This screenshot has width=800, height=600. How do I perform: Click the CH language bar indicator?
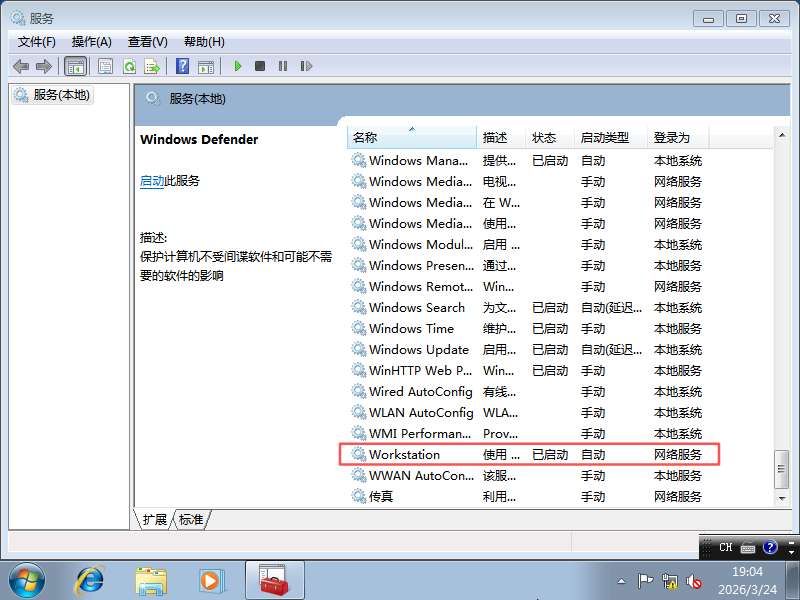(726, 547)
